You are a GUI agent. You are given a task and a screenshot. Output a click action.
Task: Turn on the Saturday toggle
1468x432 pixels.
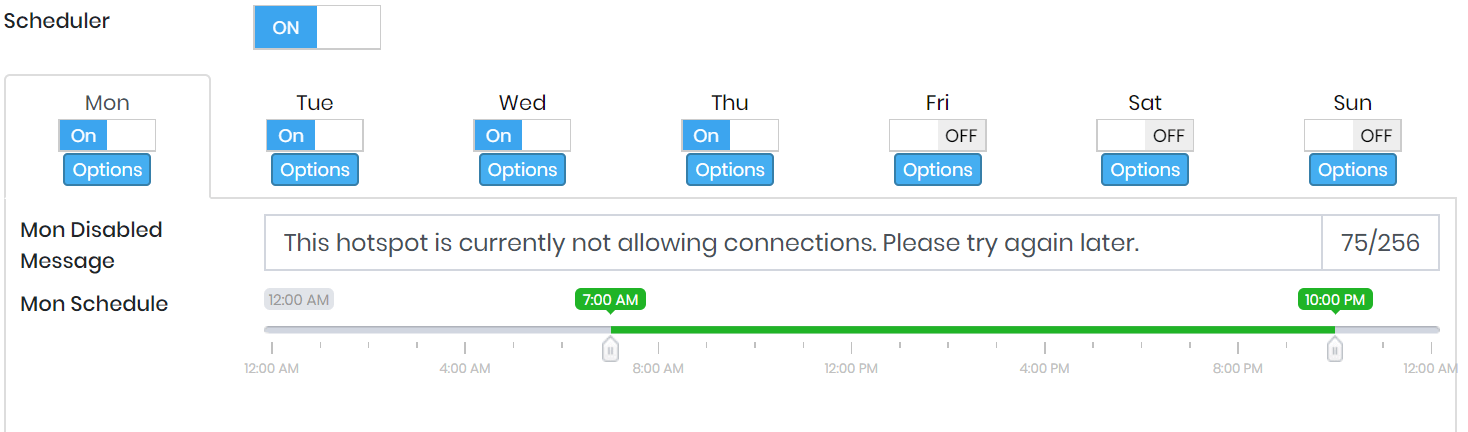(1144, 135)
